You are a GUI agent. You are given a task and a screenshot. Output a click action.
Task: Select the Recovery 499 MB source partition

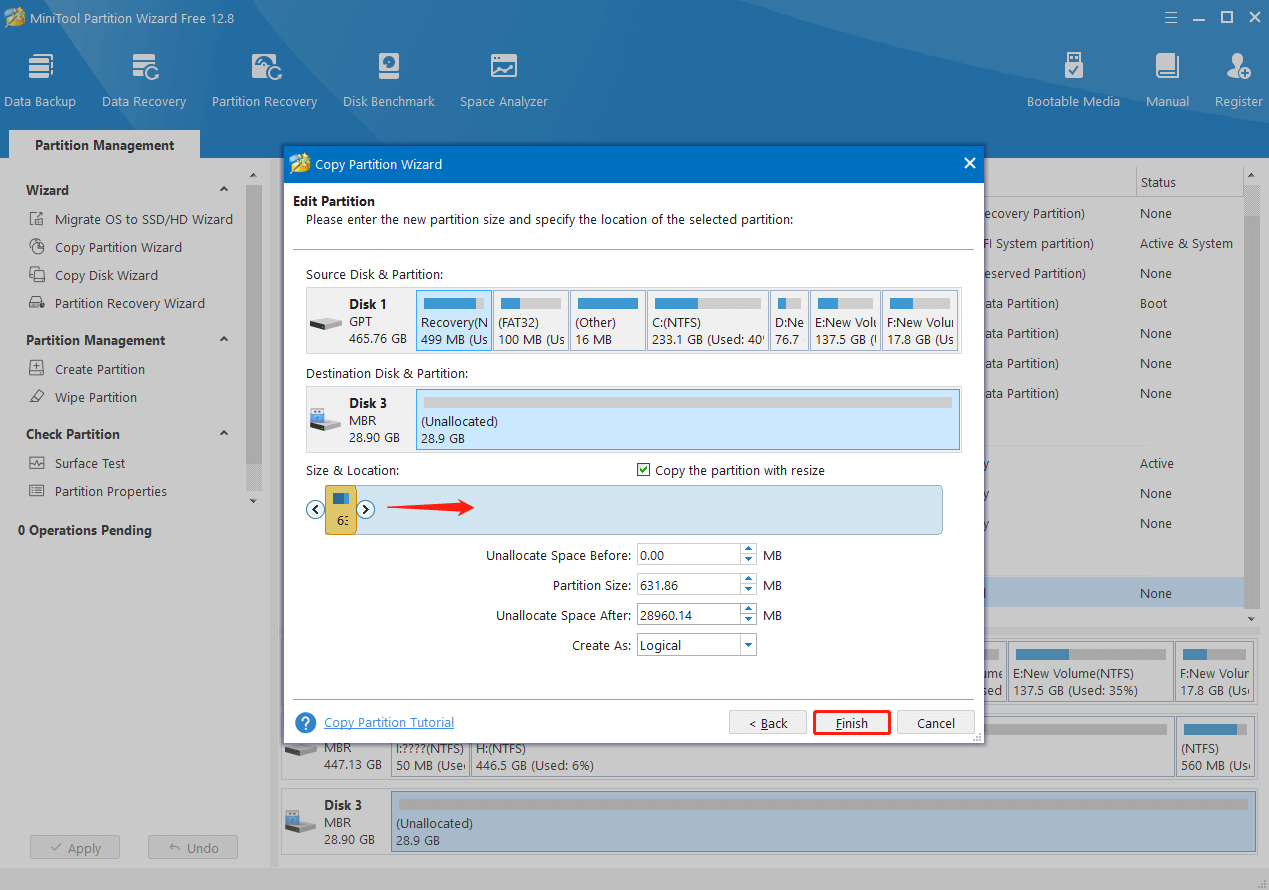pos(454,321)
